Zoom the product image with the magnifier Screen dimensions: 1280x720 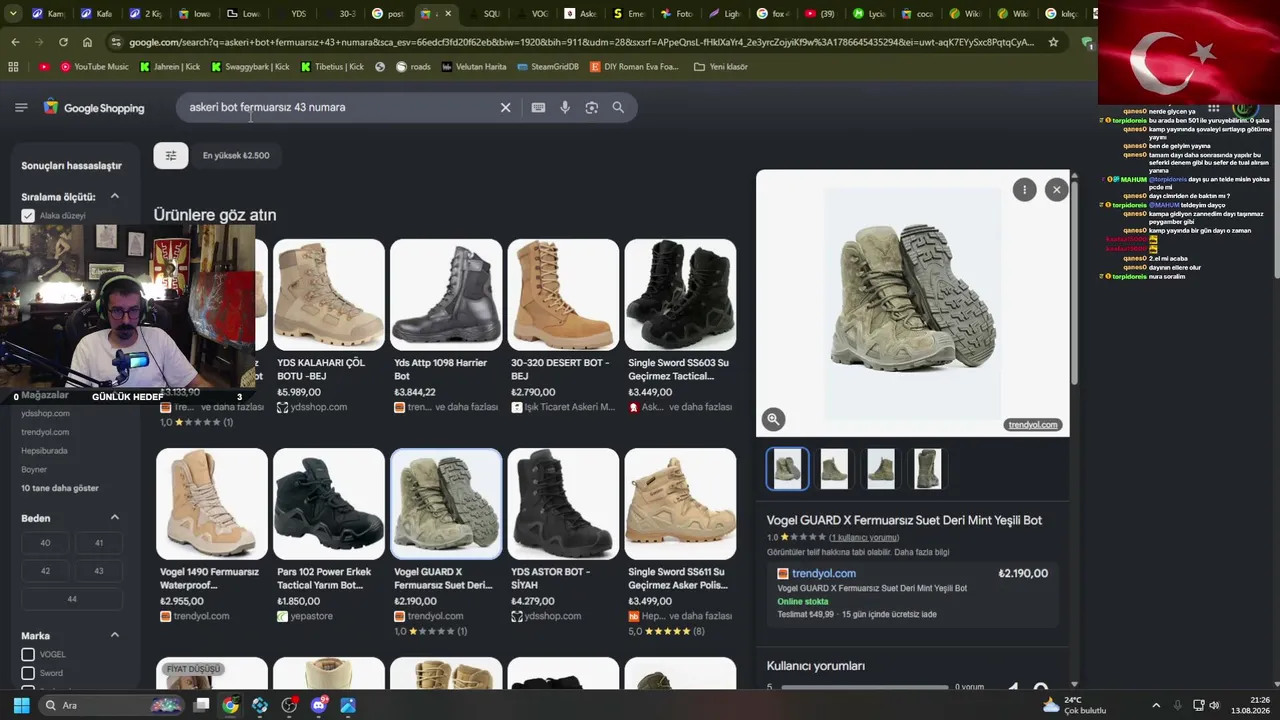click(773, 420)
